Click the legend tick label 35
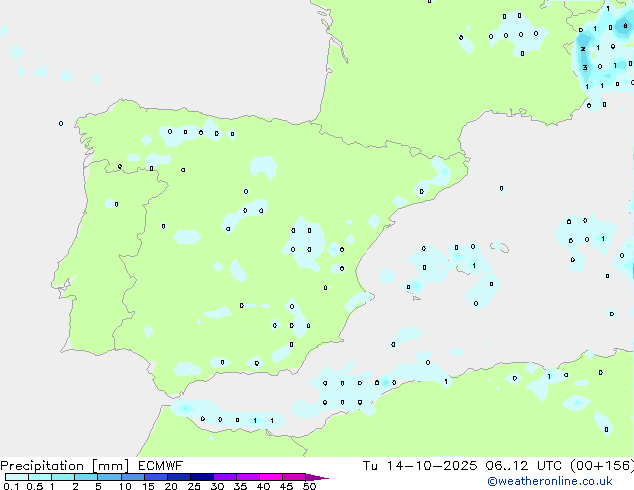This screenshot has width=634, height=490. click(x=240, y=486)
